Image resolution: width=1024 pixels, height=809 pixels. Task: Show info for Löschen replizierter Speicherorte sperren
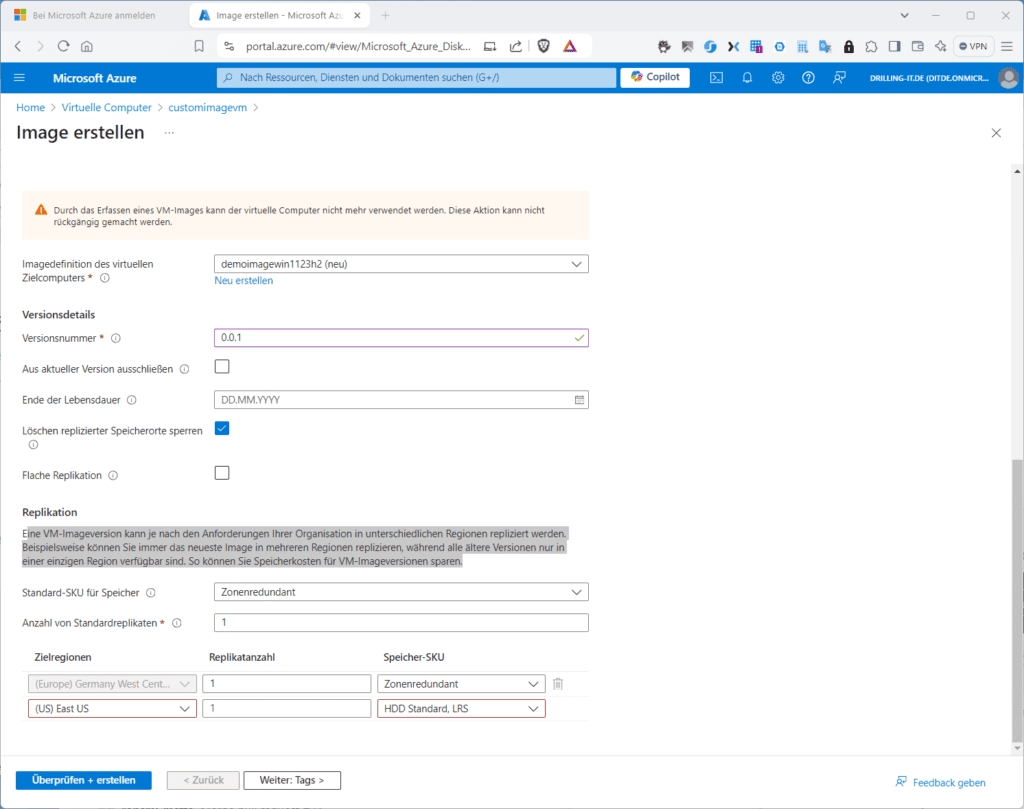[33, 445]
